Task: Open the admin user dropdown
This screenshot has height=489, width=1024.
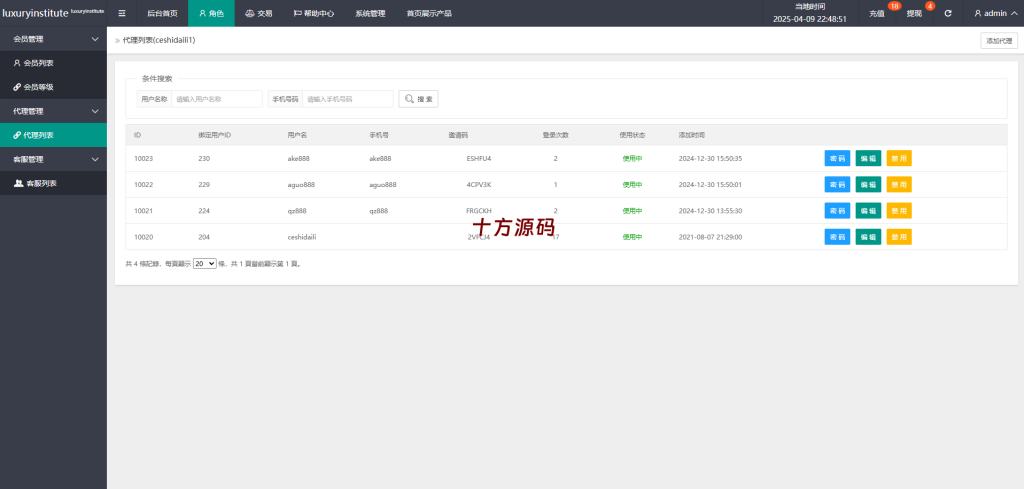Action: (995, 13)
